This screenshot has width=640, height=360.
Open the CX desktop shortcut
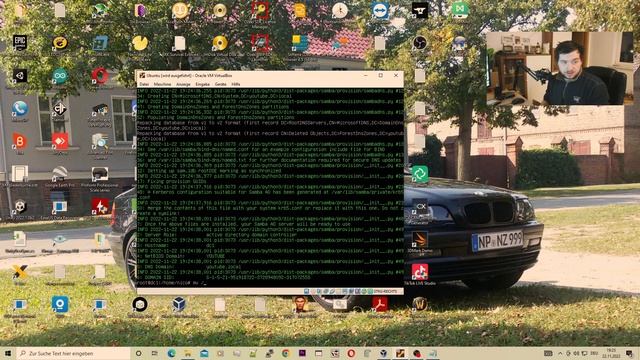pos(420,207)
